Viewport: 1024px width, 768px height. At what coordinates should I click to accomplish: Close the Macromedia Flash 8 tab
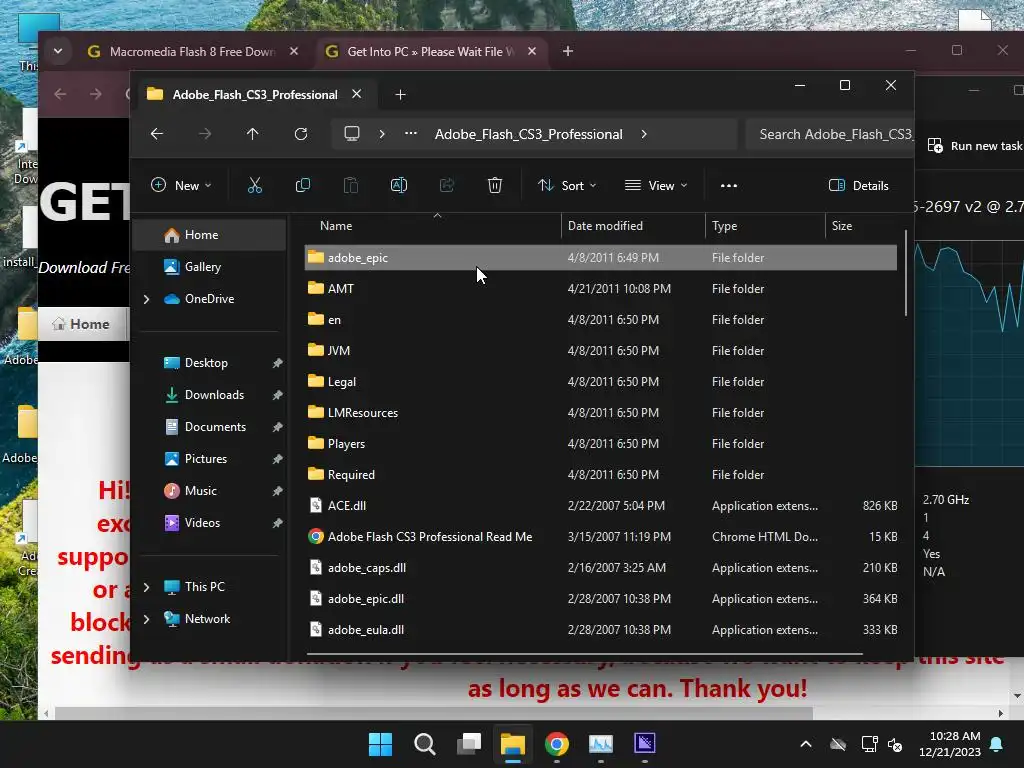294,51
